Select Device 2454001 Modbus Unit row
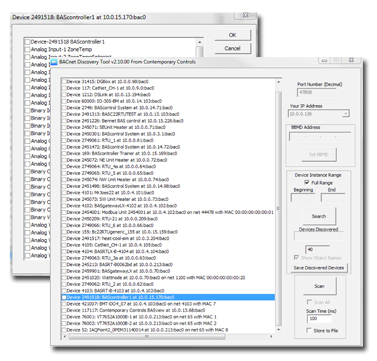This screenshot has height=361, width=377. click(170, 212)
